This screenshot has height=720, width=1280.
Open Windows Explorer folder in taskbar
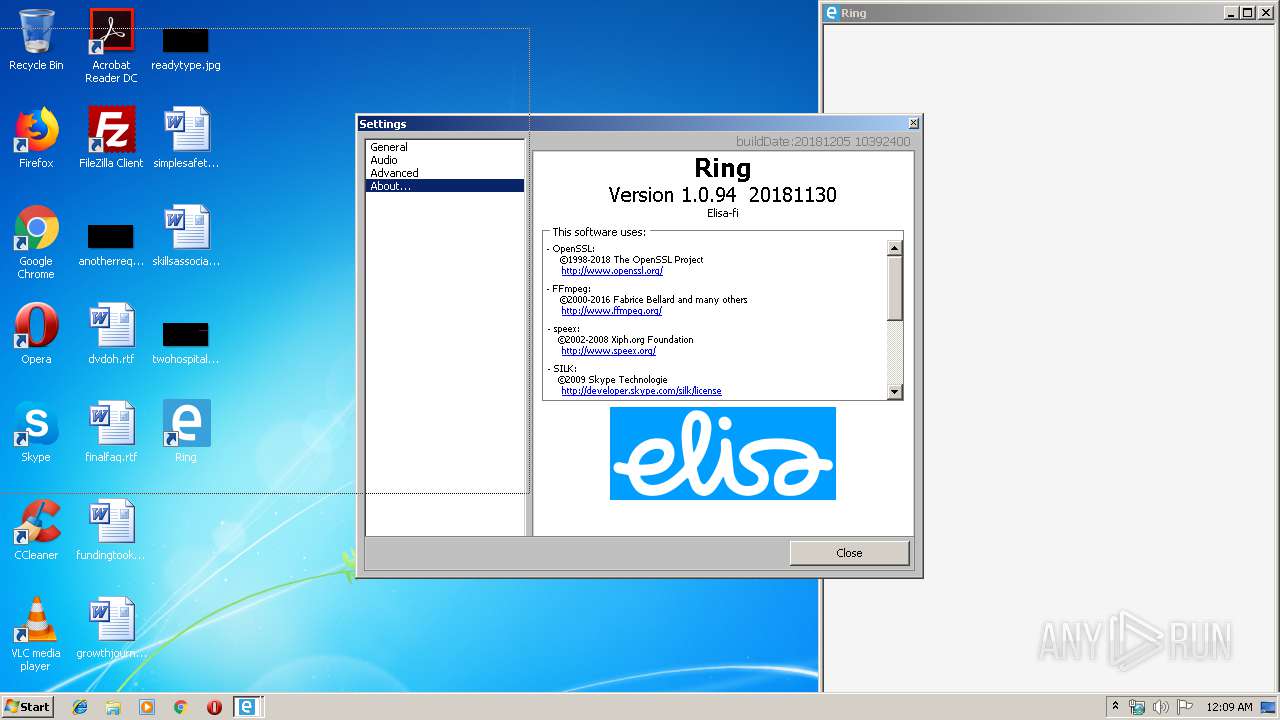coord(113,707)
